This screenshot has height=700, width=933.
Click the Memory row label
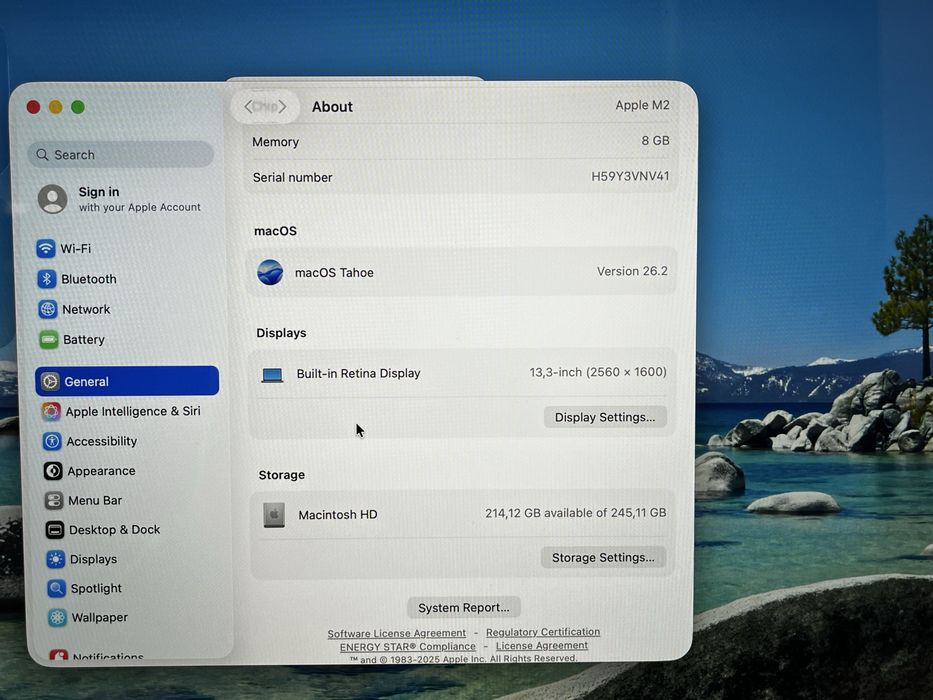(275, 142)
